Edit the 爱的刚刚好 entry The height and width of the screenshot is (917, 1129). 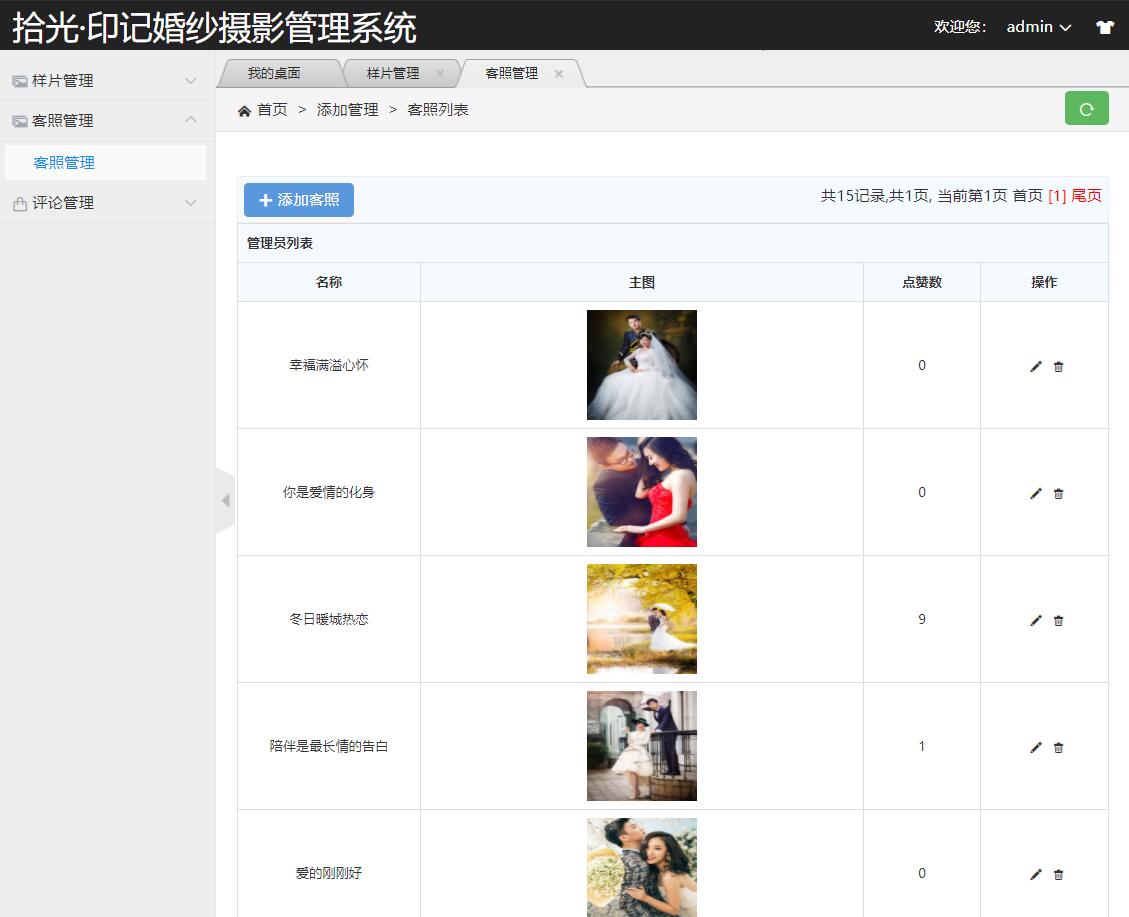coord(1035,873)
